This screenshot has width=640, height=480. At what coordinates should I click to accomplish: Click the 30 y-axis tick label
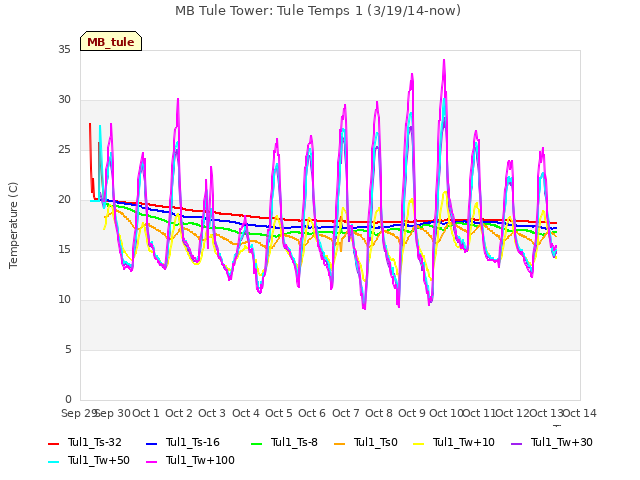(x=64, y=100)
